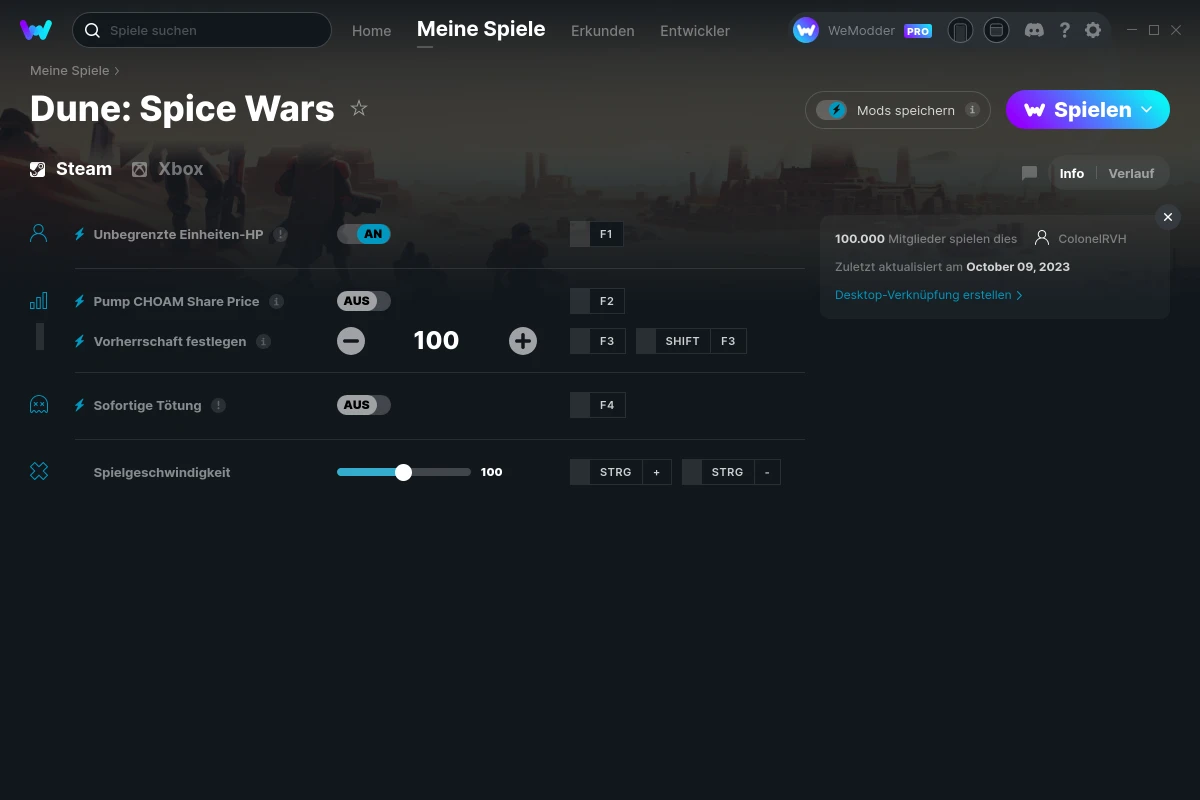Click the second header control icon

996,30
